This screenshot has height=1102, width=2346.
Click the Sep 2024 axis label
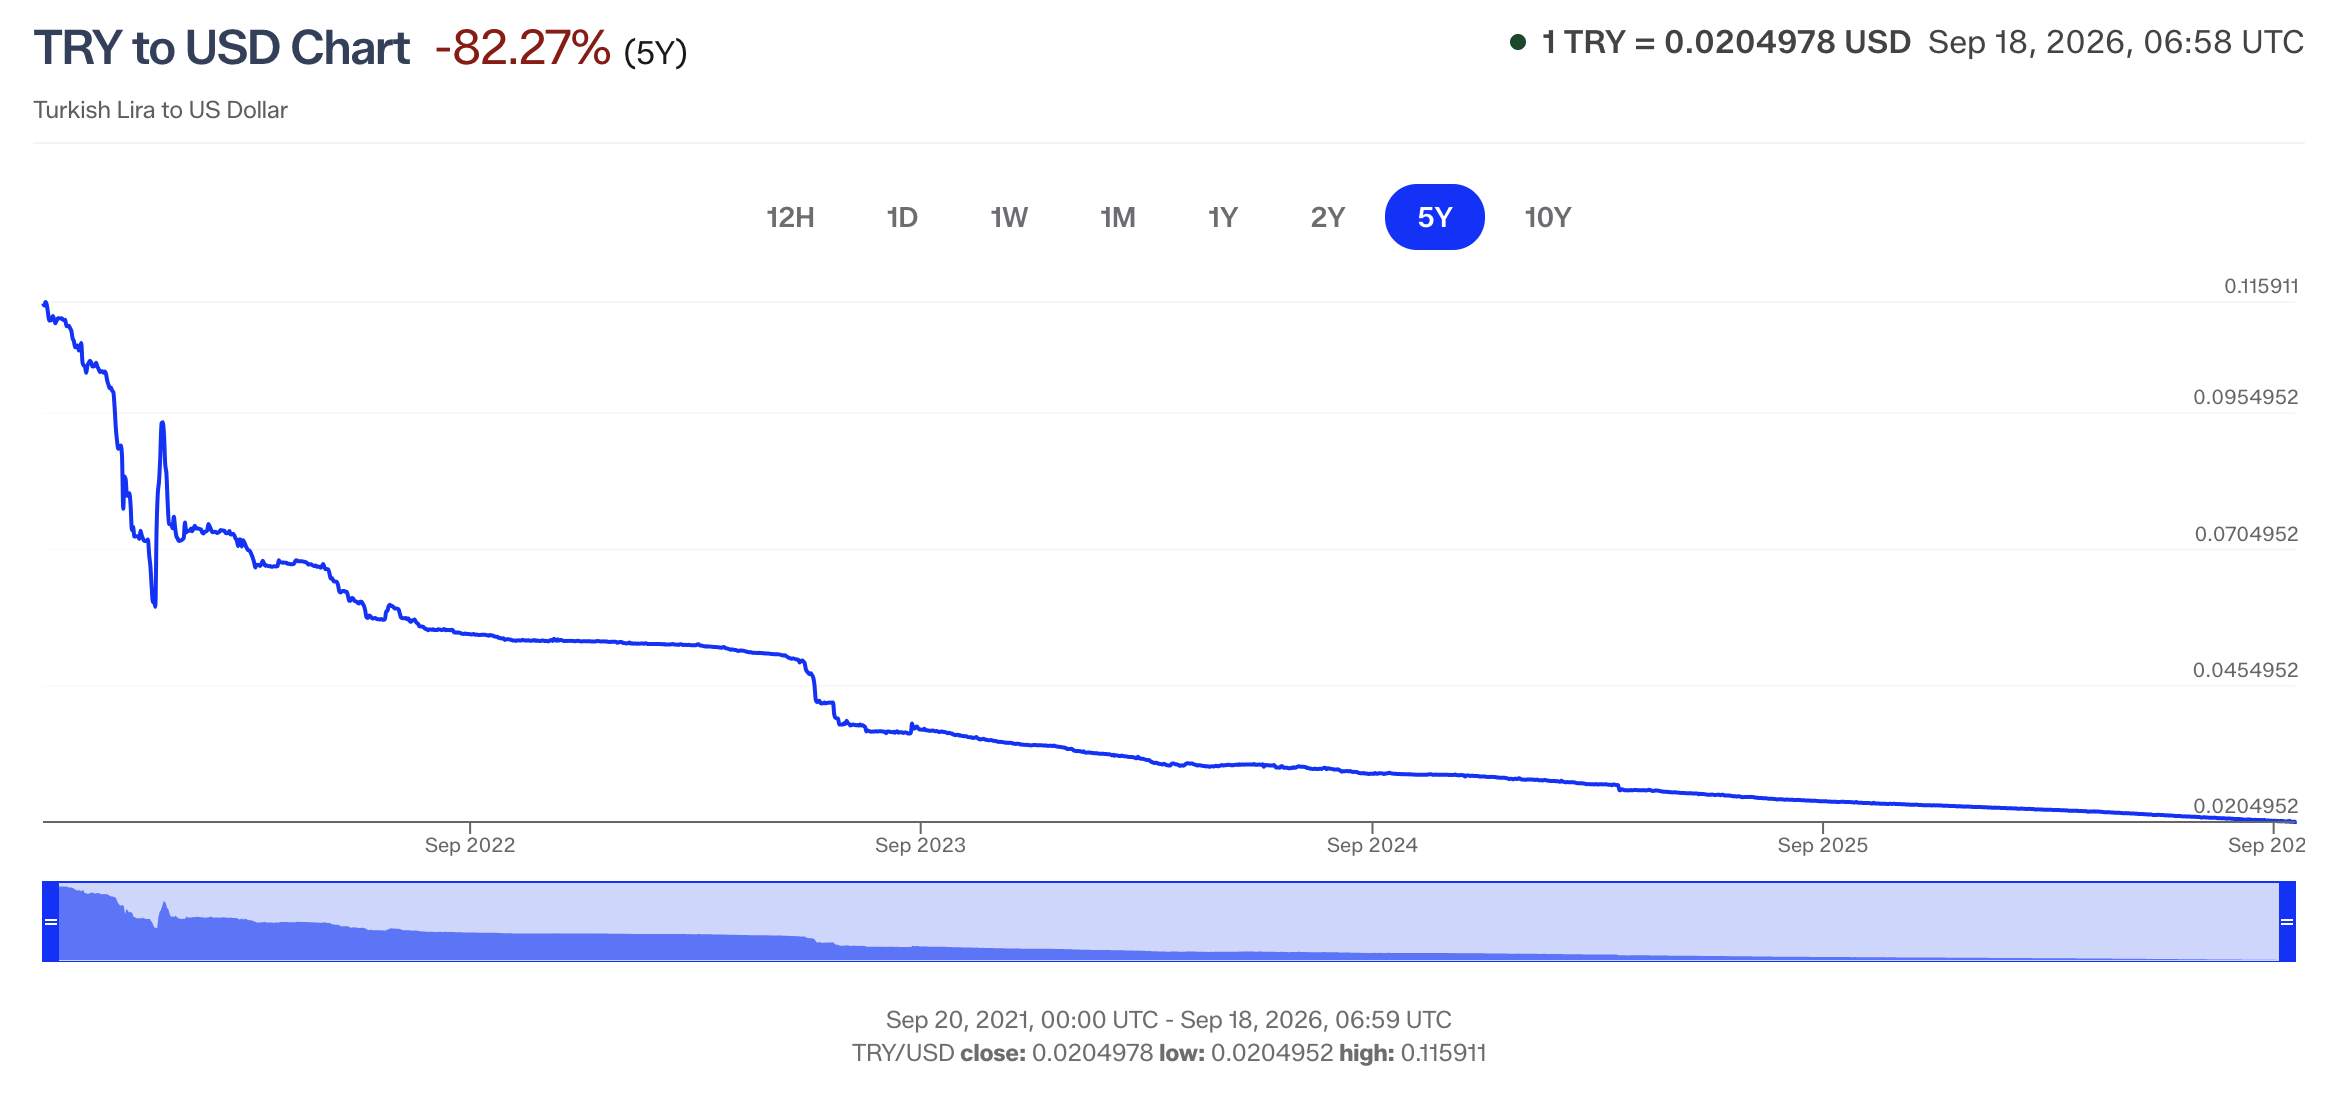(x=1372, y=845)
